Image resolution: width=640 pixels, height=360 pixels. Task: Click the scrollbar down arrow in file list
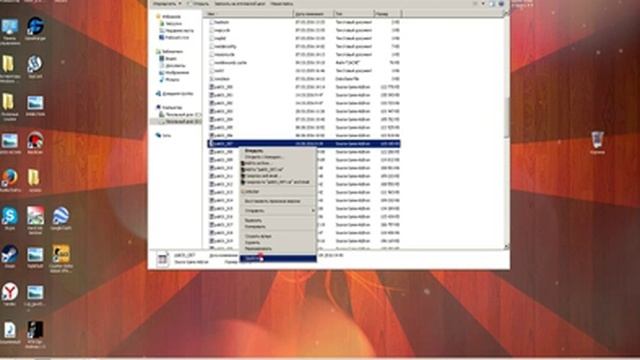pos(507,247)
